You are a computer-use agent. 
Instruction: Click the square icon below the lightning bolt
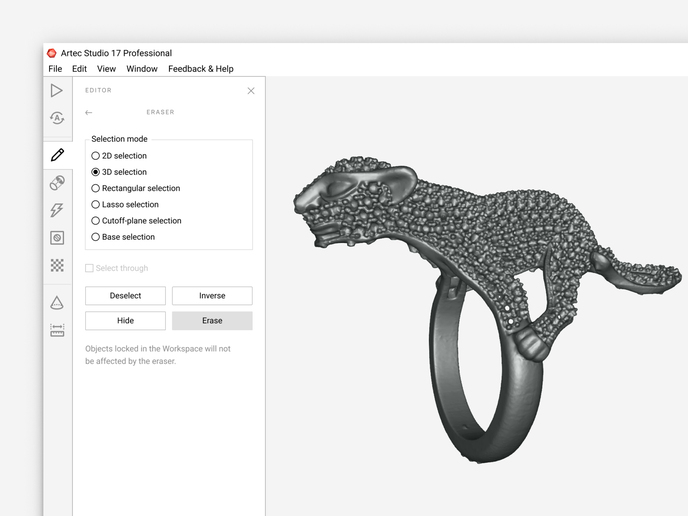pos(57,238)
